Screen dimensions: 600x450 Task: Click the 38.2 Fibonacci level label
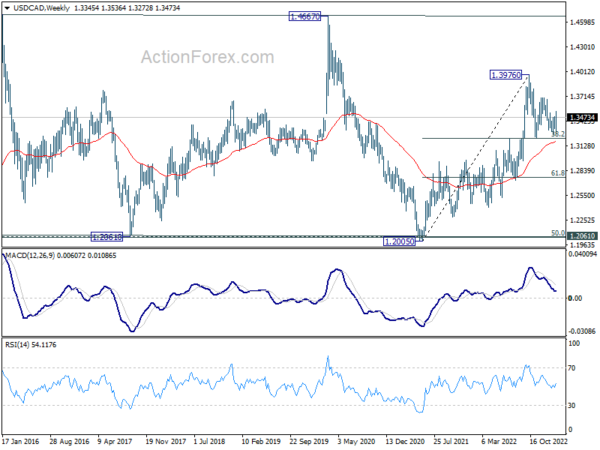tap(558, 134)
